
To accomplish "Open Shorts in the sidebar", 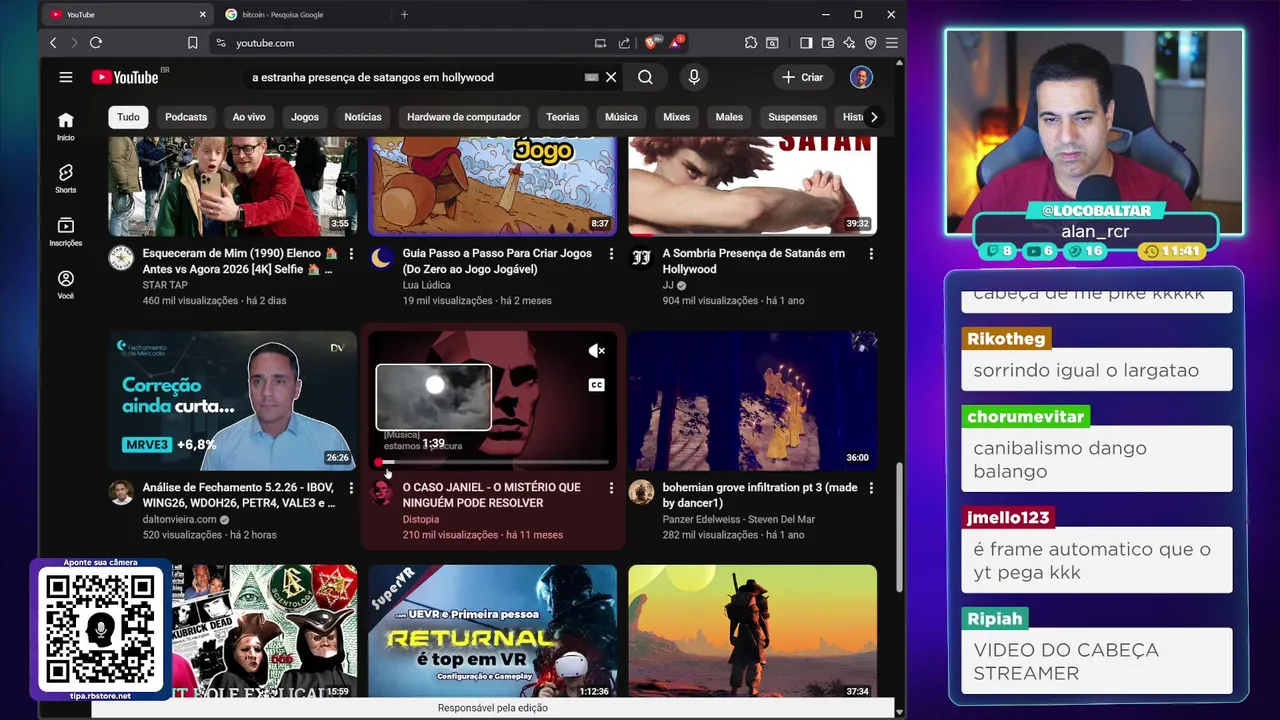I will point(66,179).
